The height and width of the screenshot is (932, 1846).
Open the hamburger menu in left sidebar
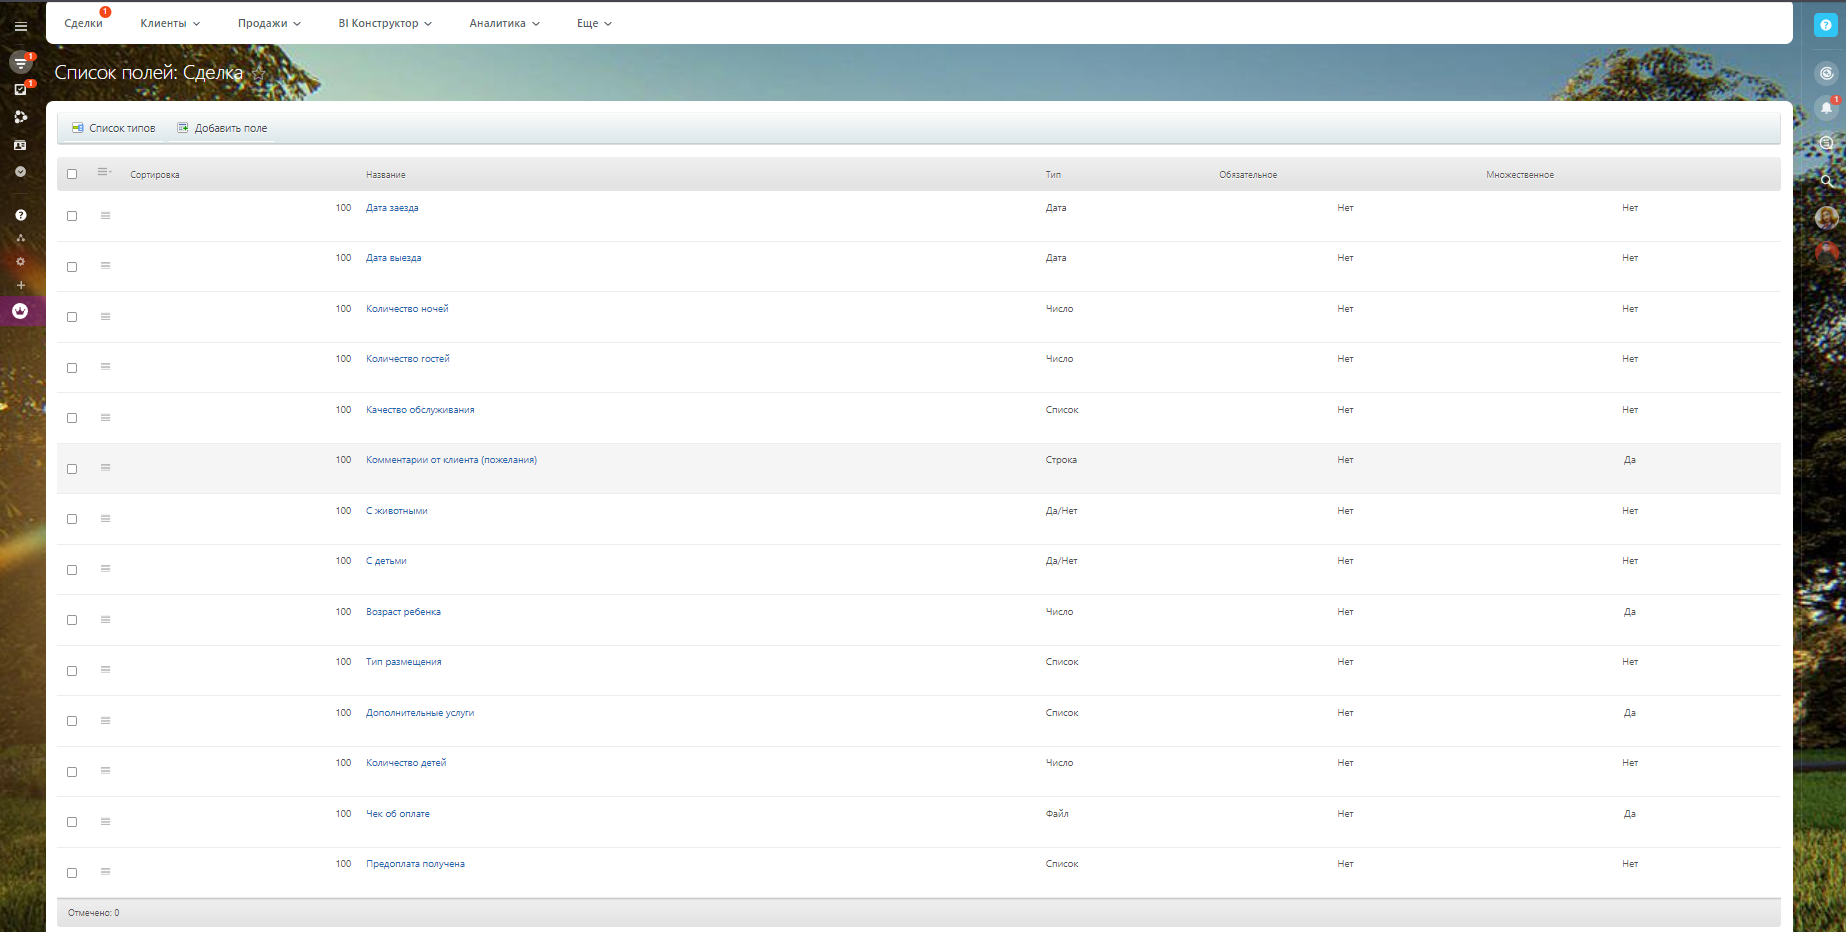pos(20,26)
